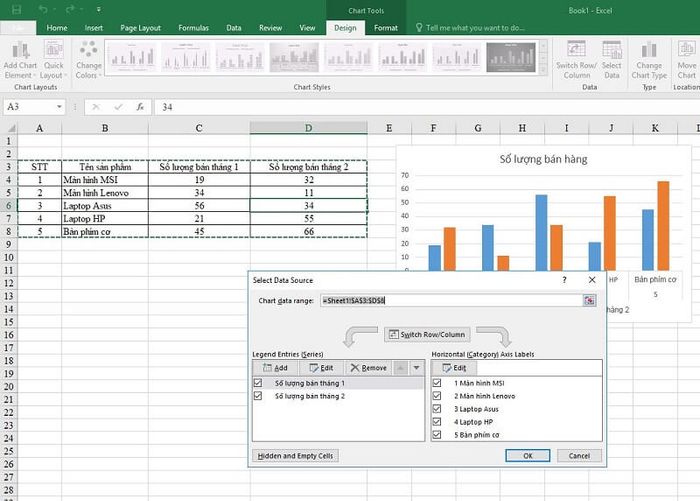Click formula bar Enter checkmark icon
The height and width of the screenshot is (501, 700).
click(x=118, y=107)
